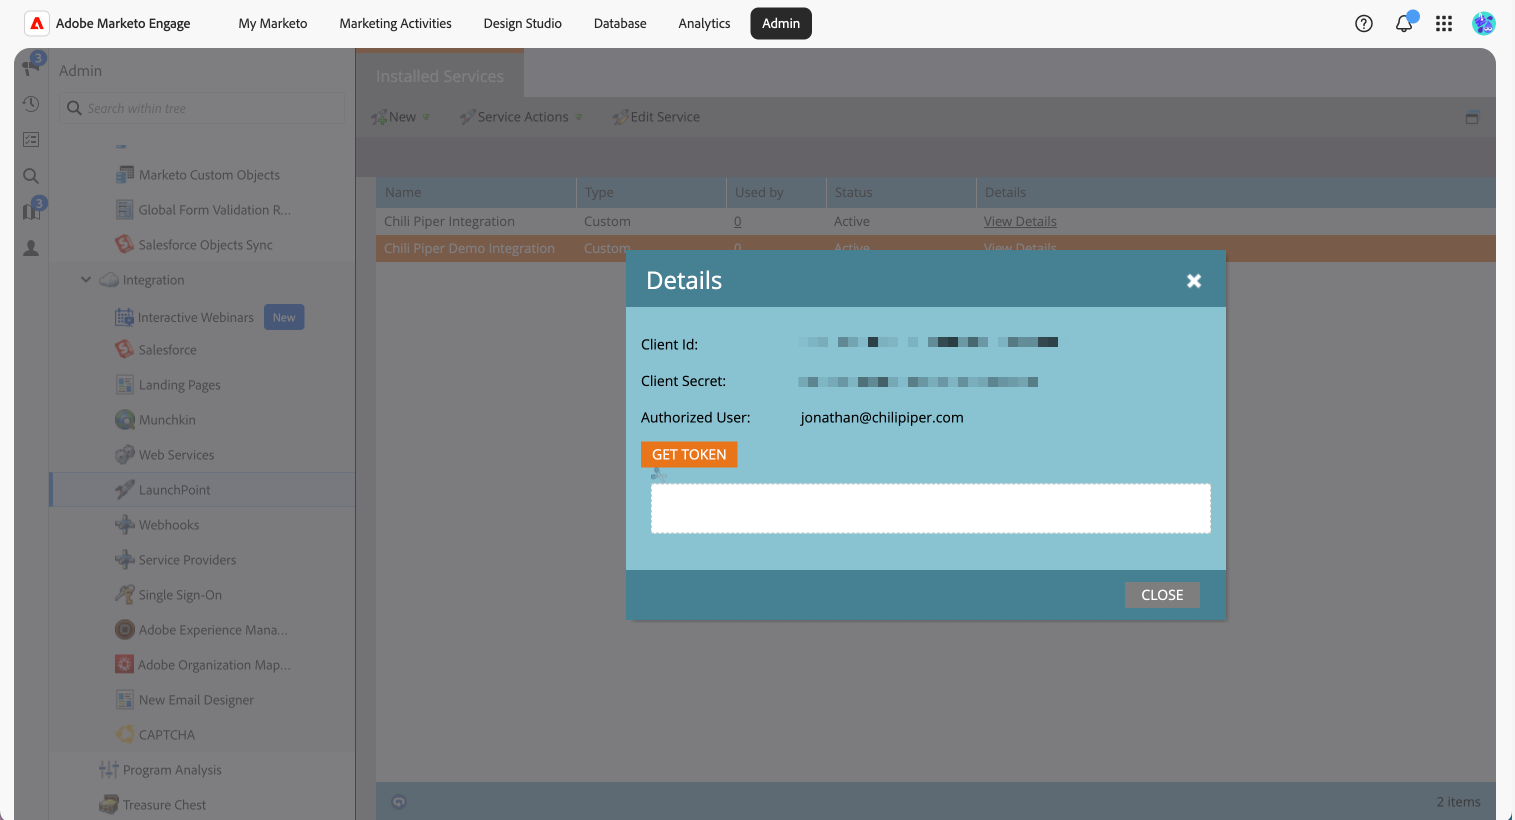The width and height of the screenshot is (1515, 820).
Task: Click the person icon in sidebar
Action: [x=31, y=248]
